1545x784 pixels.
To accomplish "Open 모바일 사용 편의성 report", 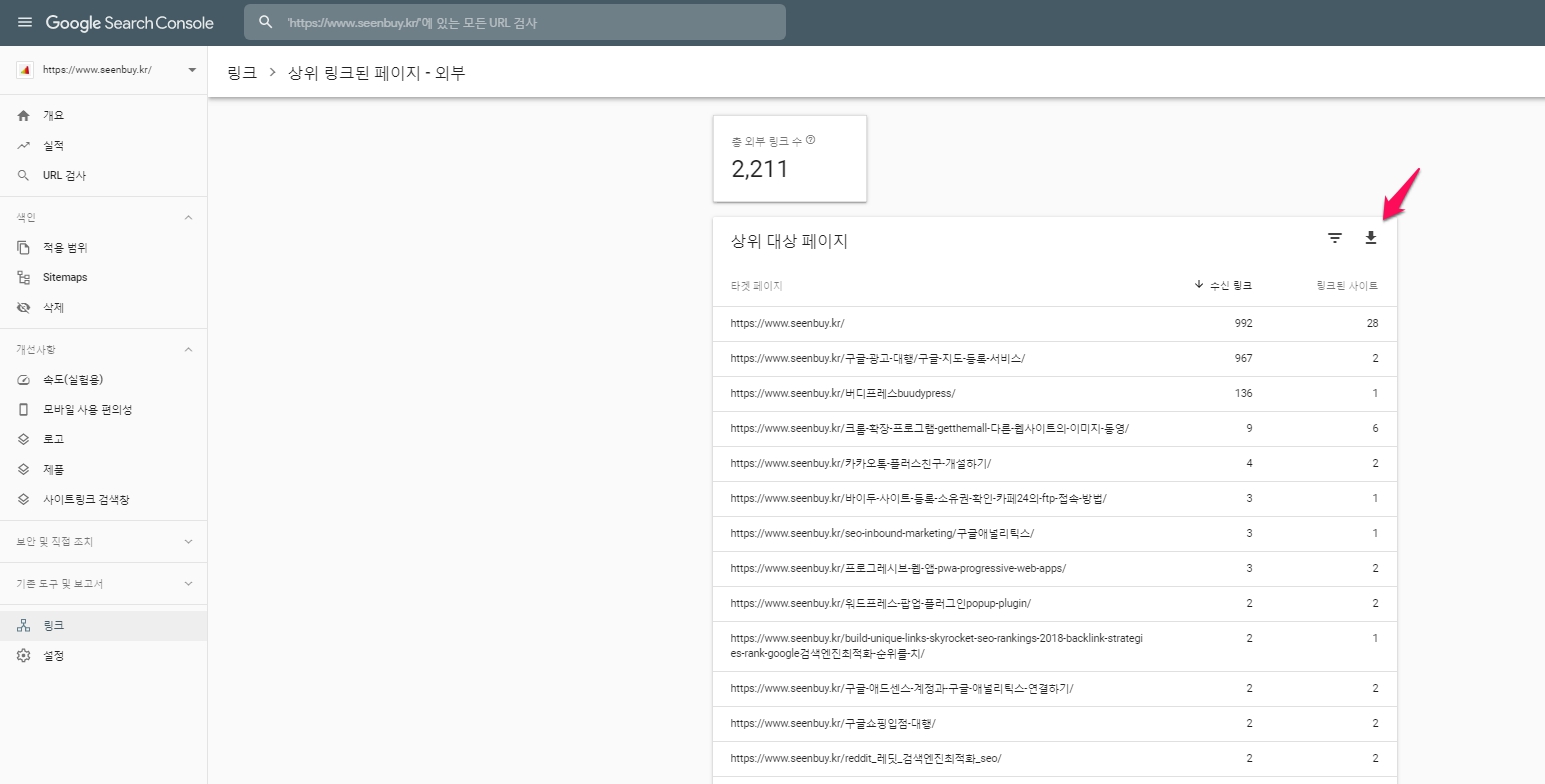I will click(87, 410).
